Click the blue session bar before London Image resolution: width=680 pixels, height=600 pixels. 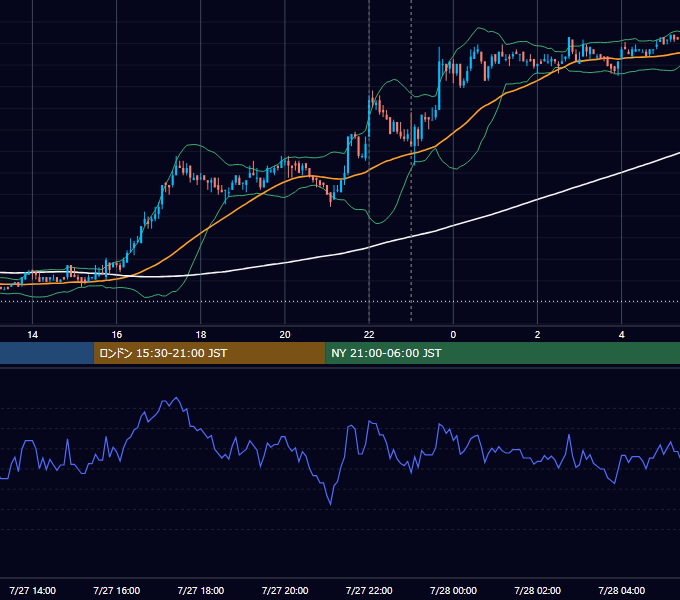tap(47, 353)
